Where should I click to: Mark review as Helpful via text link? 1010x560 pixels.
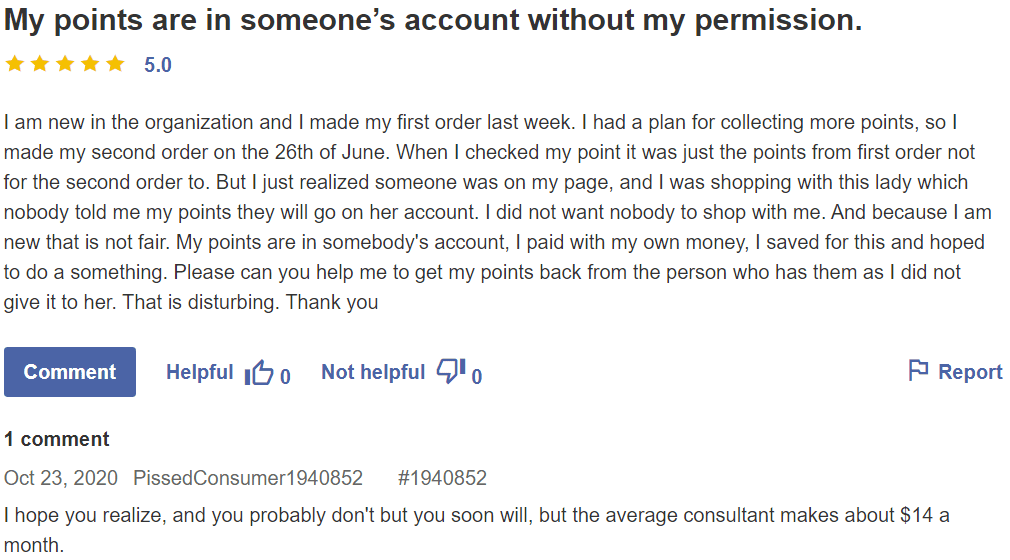[x=200, y=372]
